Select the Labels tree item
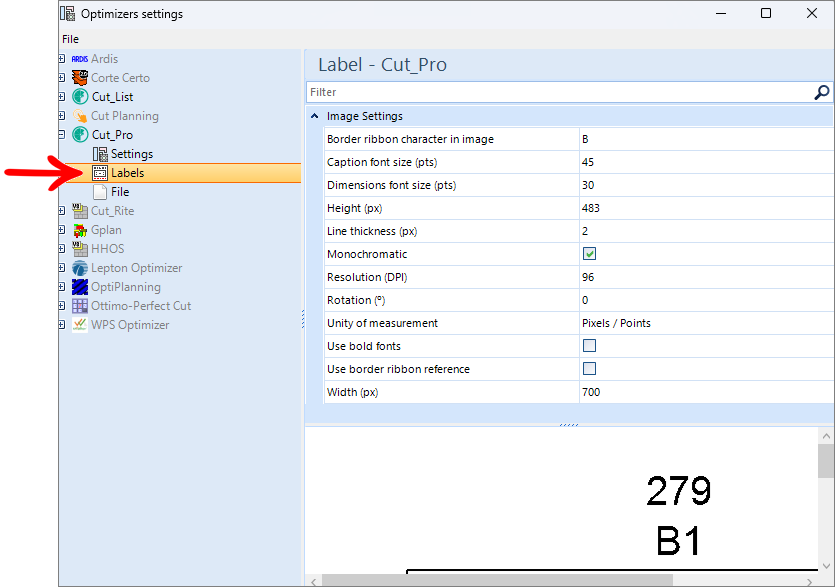This screenshot has width=835, height=587. coord(127,173)
